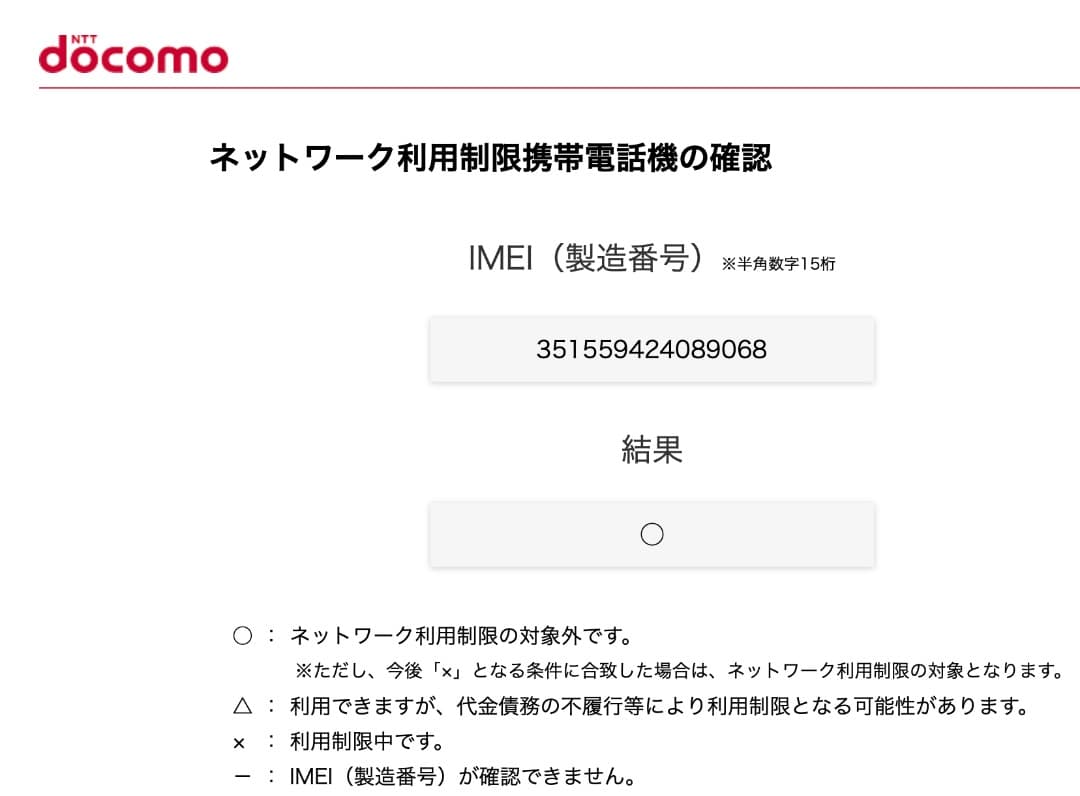Click the ※半角数字15桁 note

point(778,264)
